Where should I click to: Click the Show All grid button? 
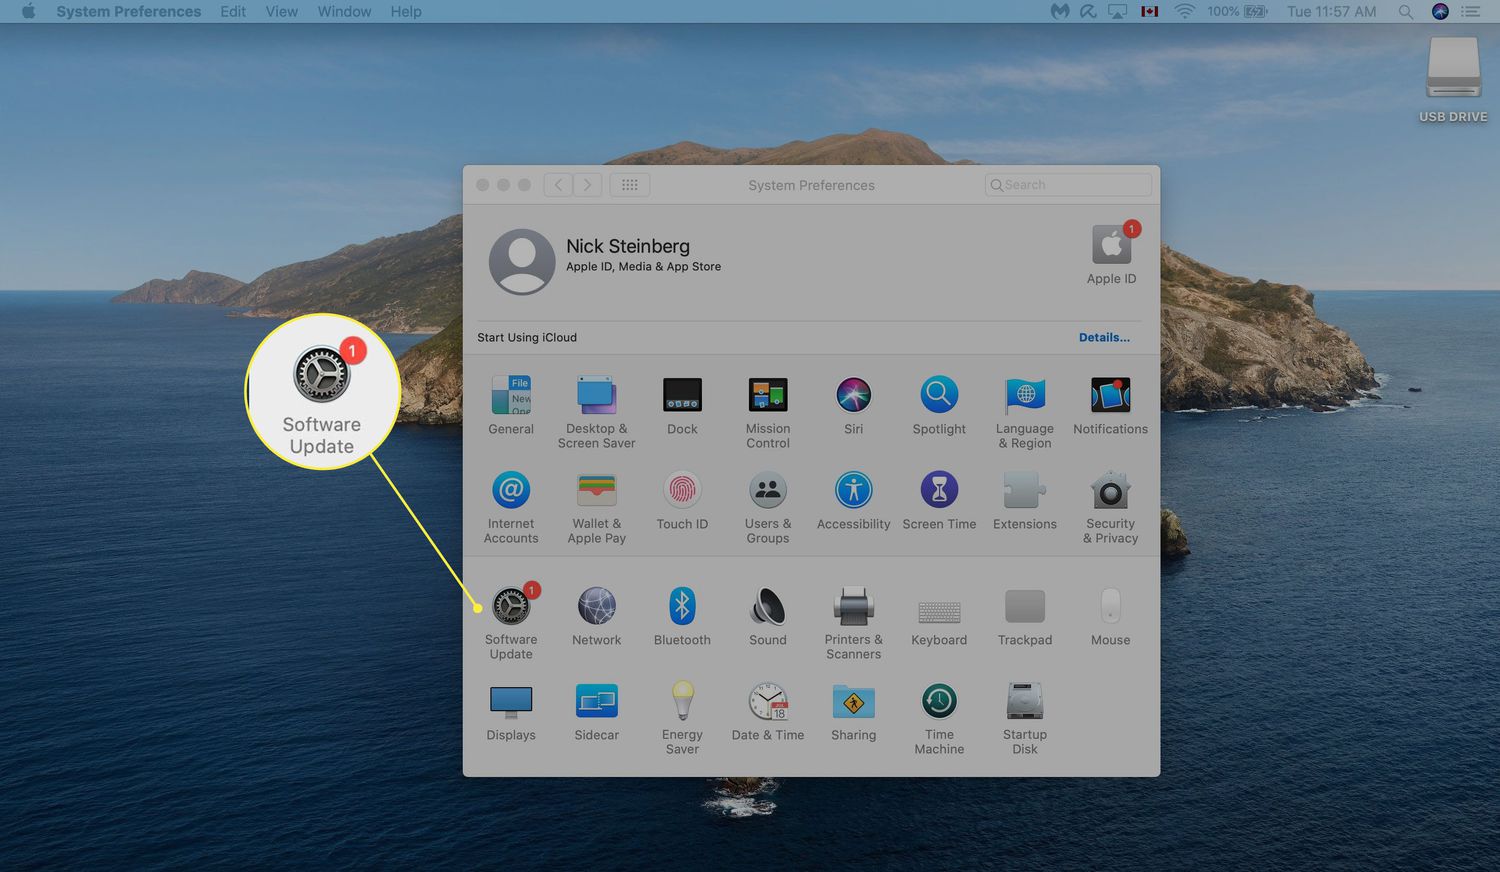click(630, 185)
